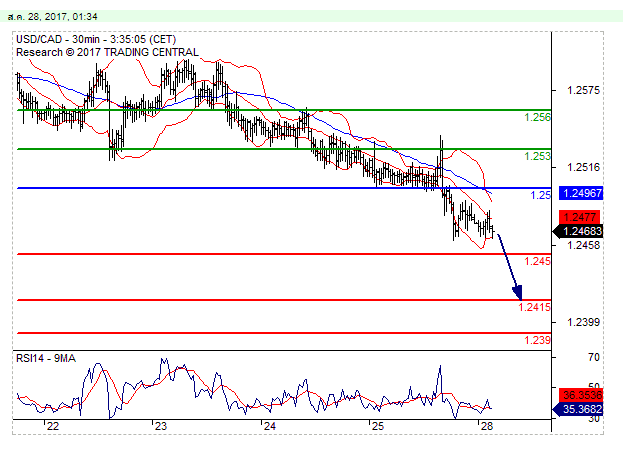Viewport: 623px width, 453px height.
Task: Click the date label 25 on time axis
Action: 378,426
